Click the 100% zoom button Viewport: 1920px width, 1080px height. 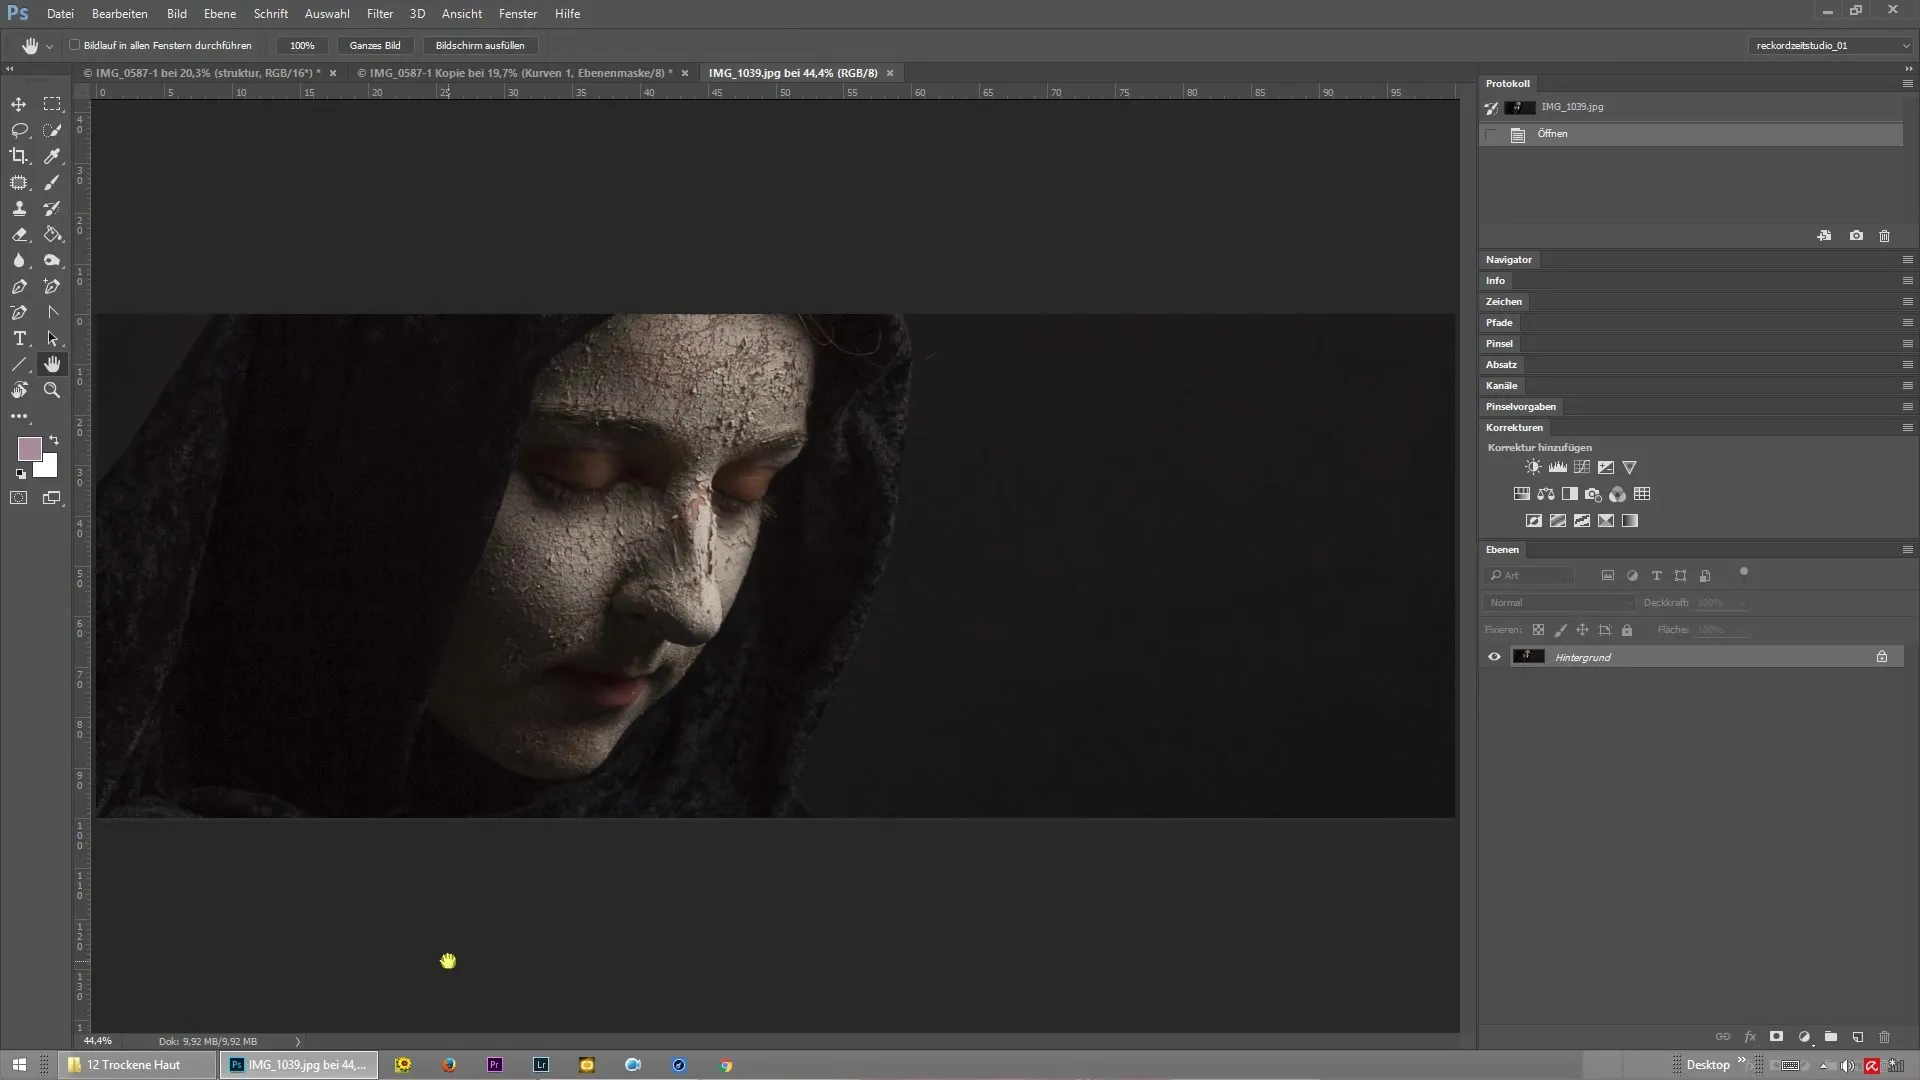(x=302, y=45)
